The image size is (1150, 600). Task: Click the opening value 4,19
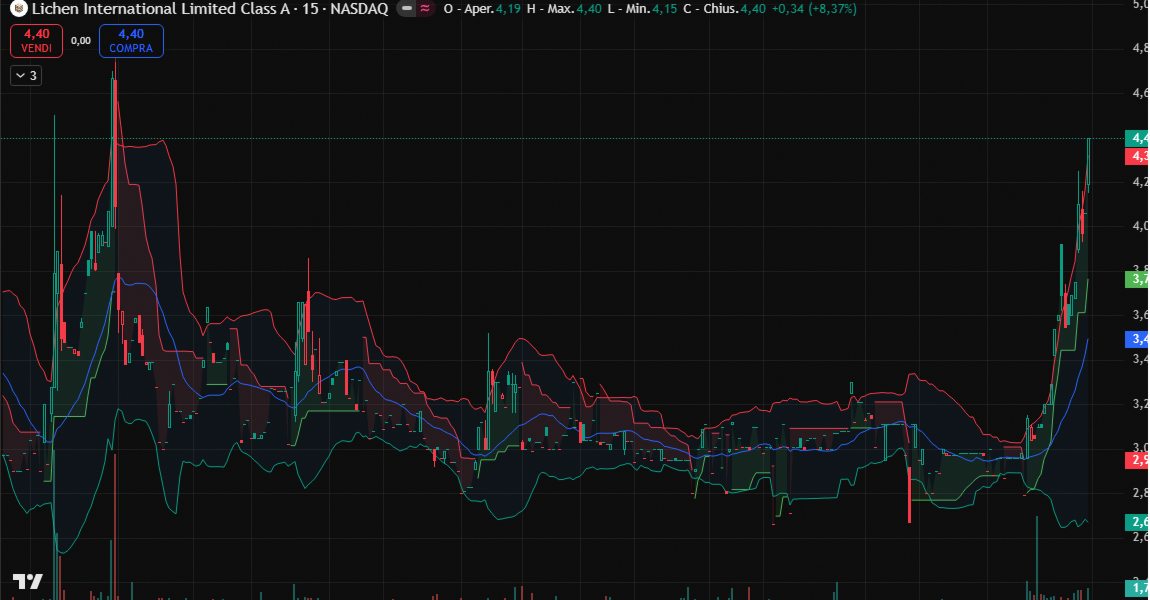pos(508,9)
